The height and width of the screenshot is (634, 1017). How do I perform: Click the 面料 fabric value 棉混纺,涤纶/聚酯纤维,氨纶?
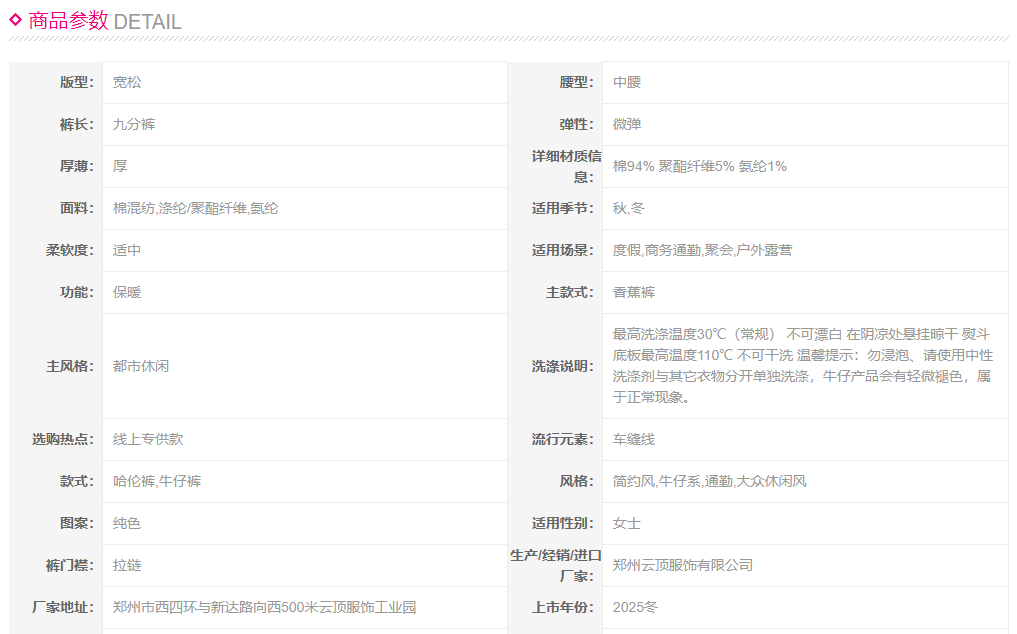point(195,208)
